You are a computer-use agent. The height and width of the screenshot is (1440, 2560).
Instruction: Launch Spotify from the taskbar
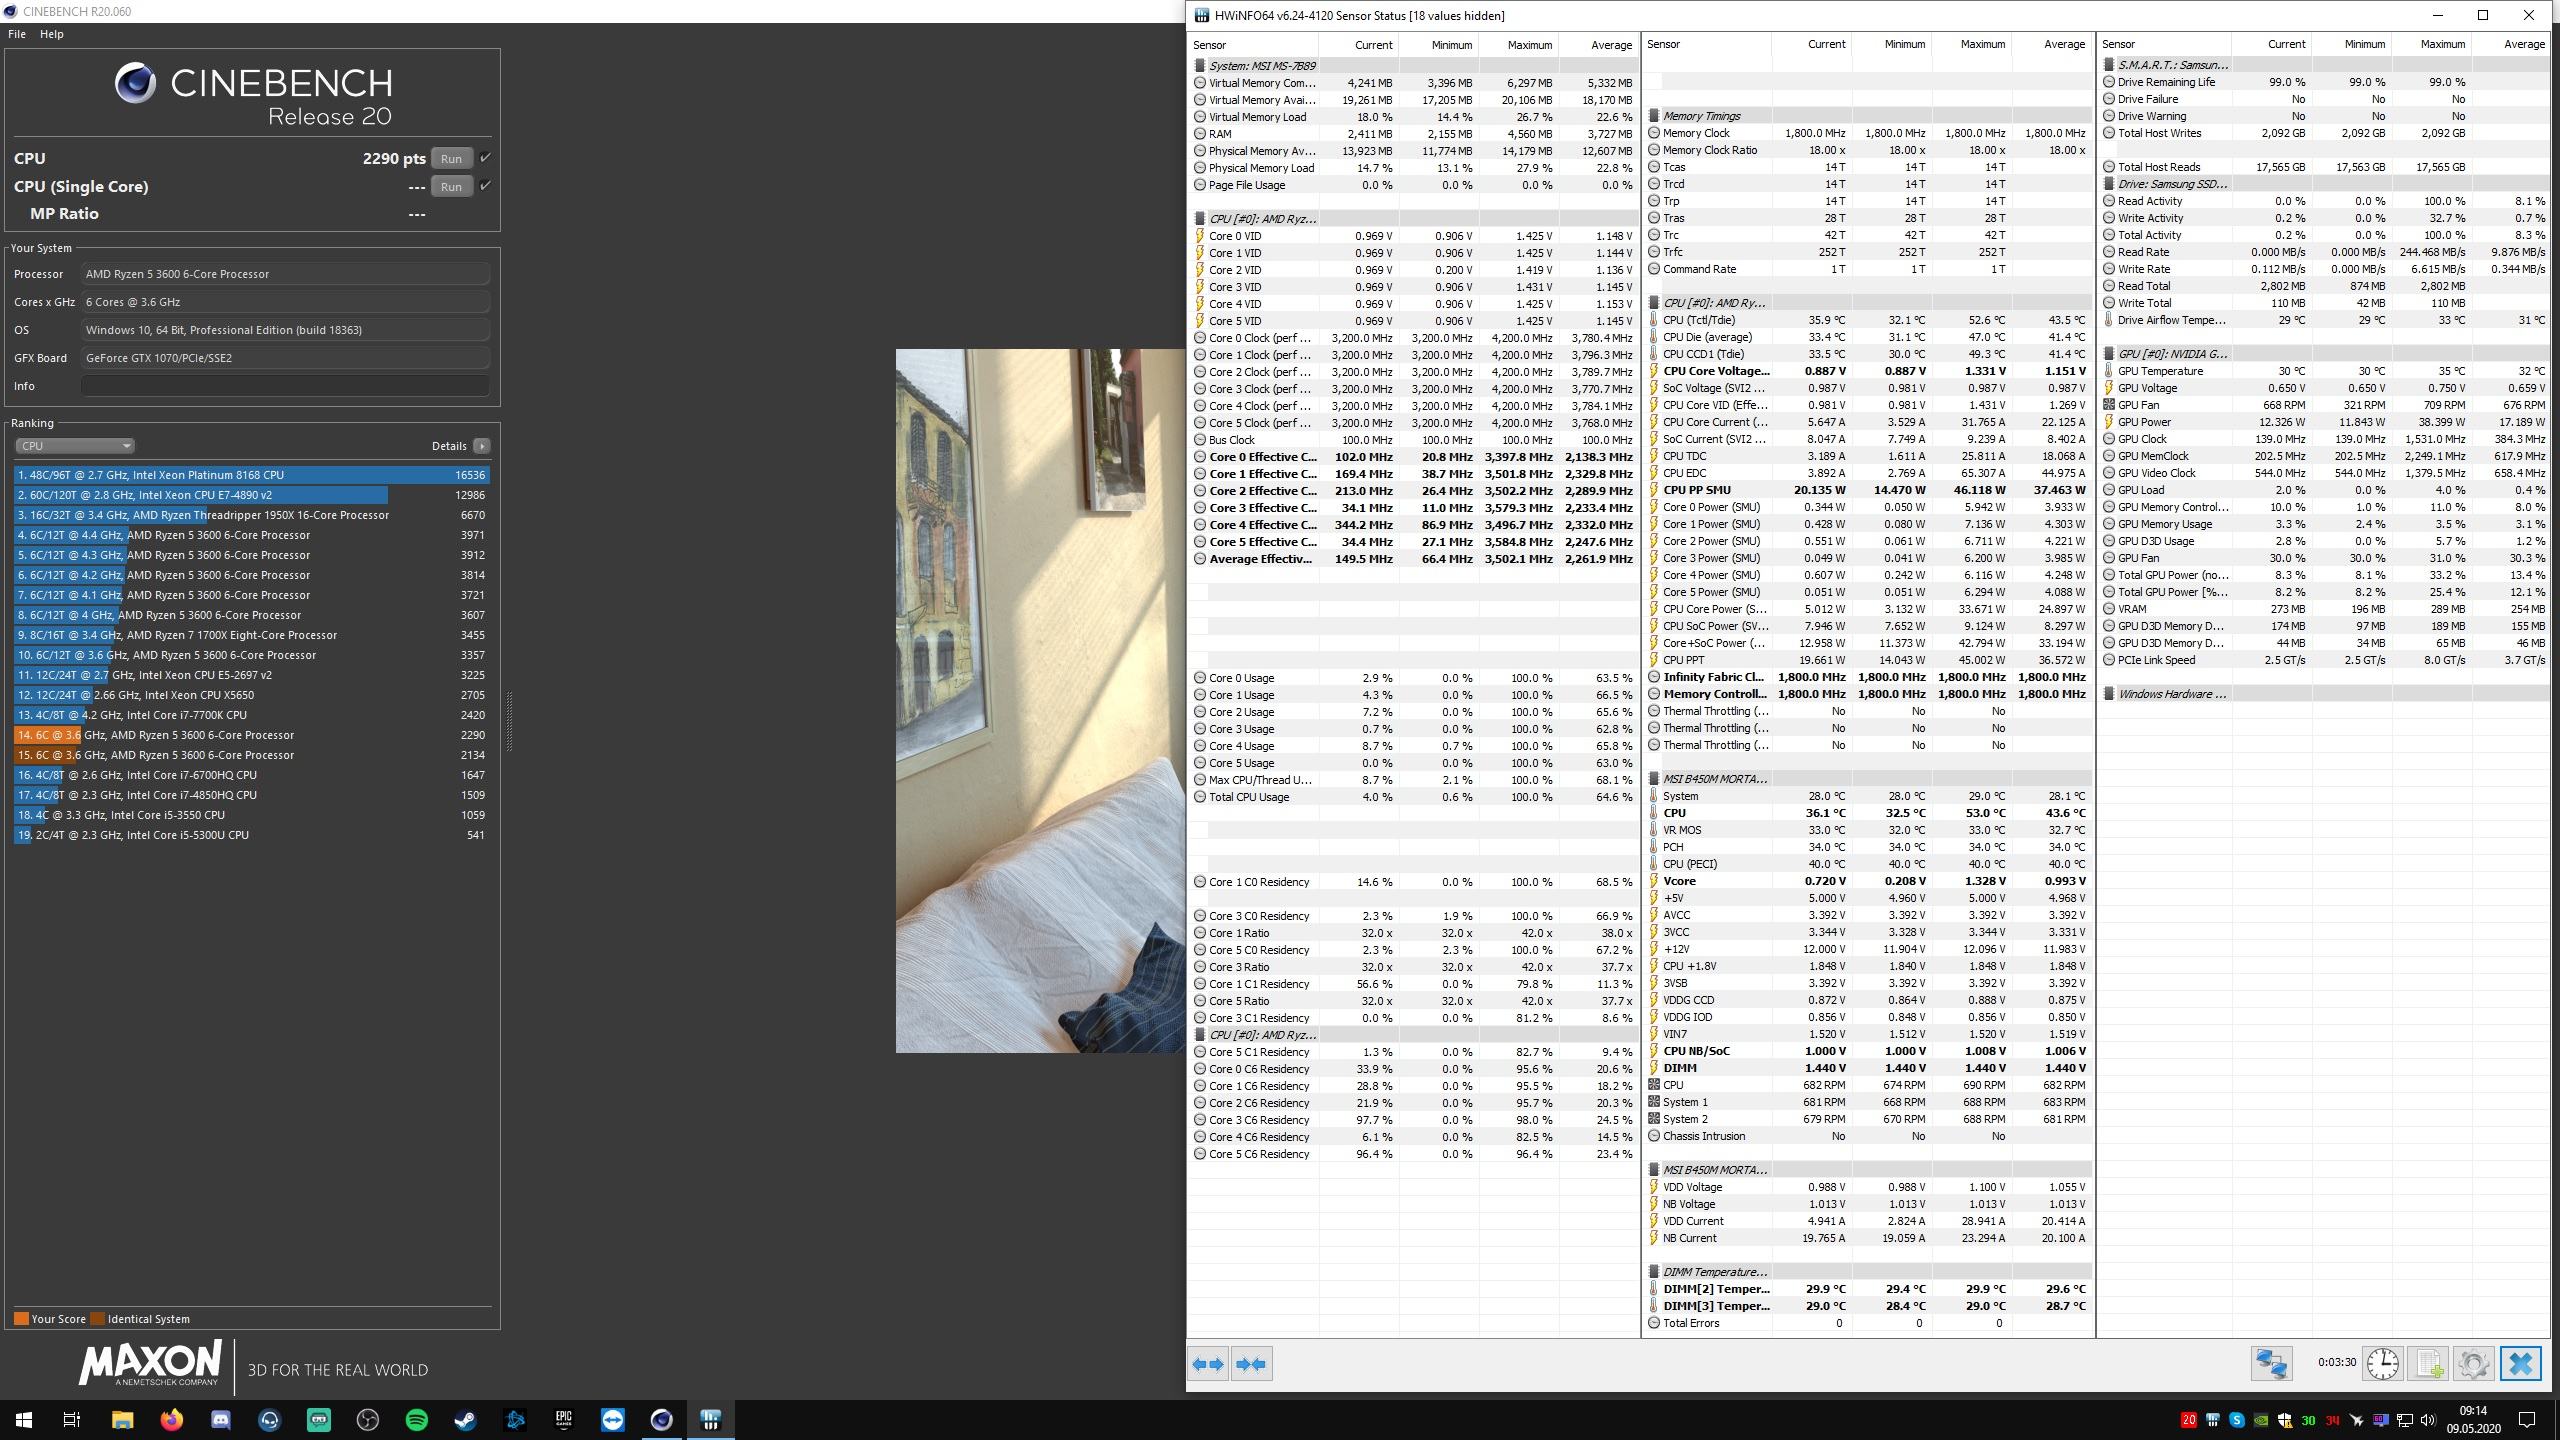[416, 1419]
